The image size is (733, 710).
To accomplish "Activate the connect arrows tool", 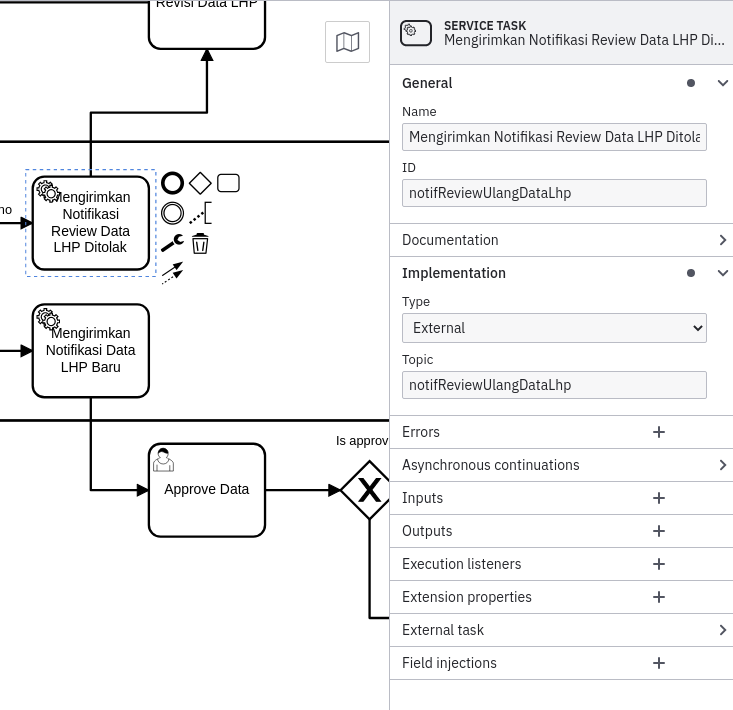I will click(173, 272).
